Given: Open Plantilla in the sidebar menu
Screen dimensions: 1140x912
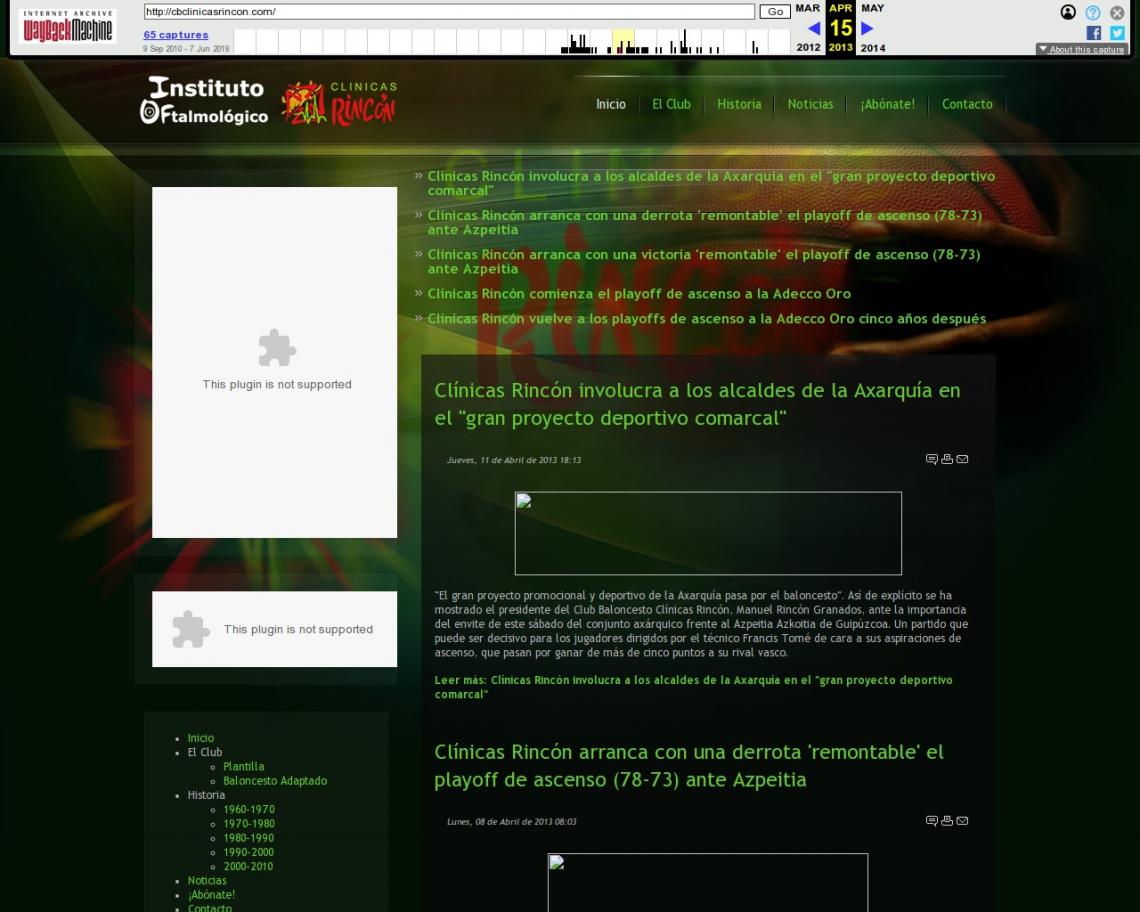Looking at the screenshot, I should (x=244, y=767).
